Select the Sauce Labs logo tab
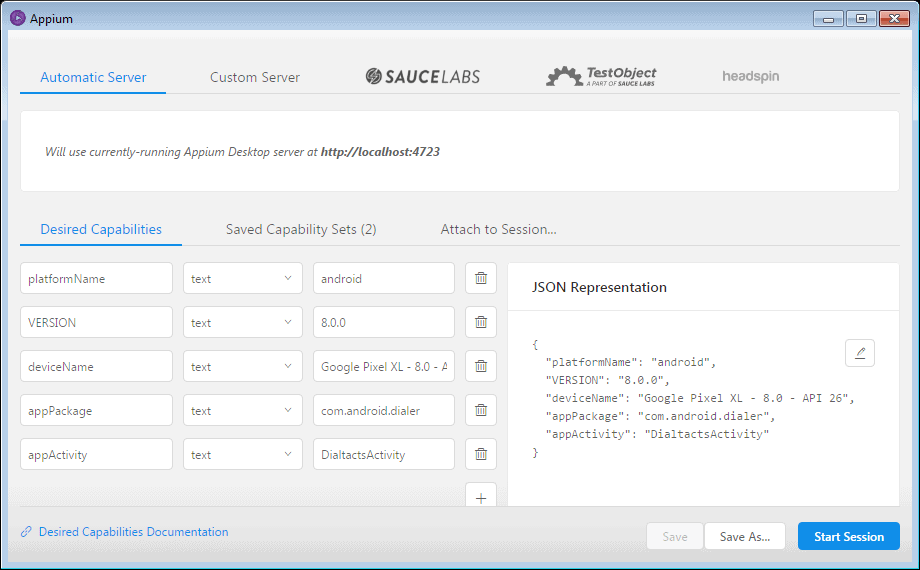 (422, 77)
